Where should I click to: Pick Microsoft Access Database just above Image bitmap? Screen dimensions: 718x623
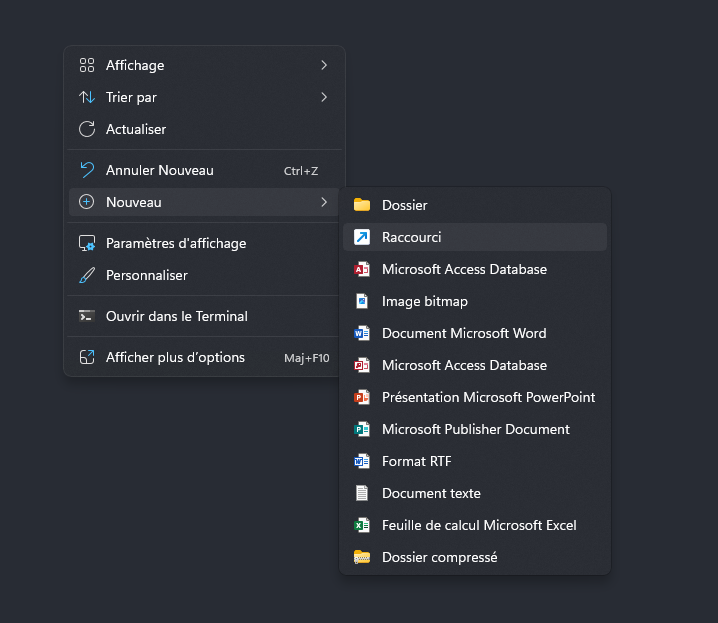(x=464, y=269)
